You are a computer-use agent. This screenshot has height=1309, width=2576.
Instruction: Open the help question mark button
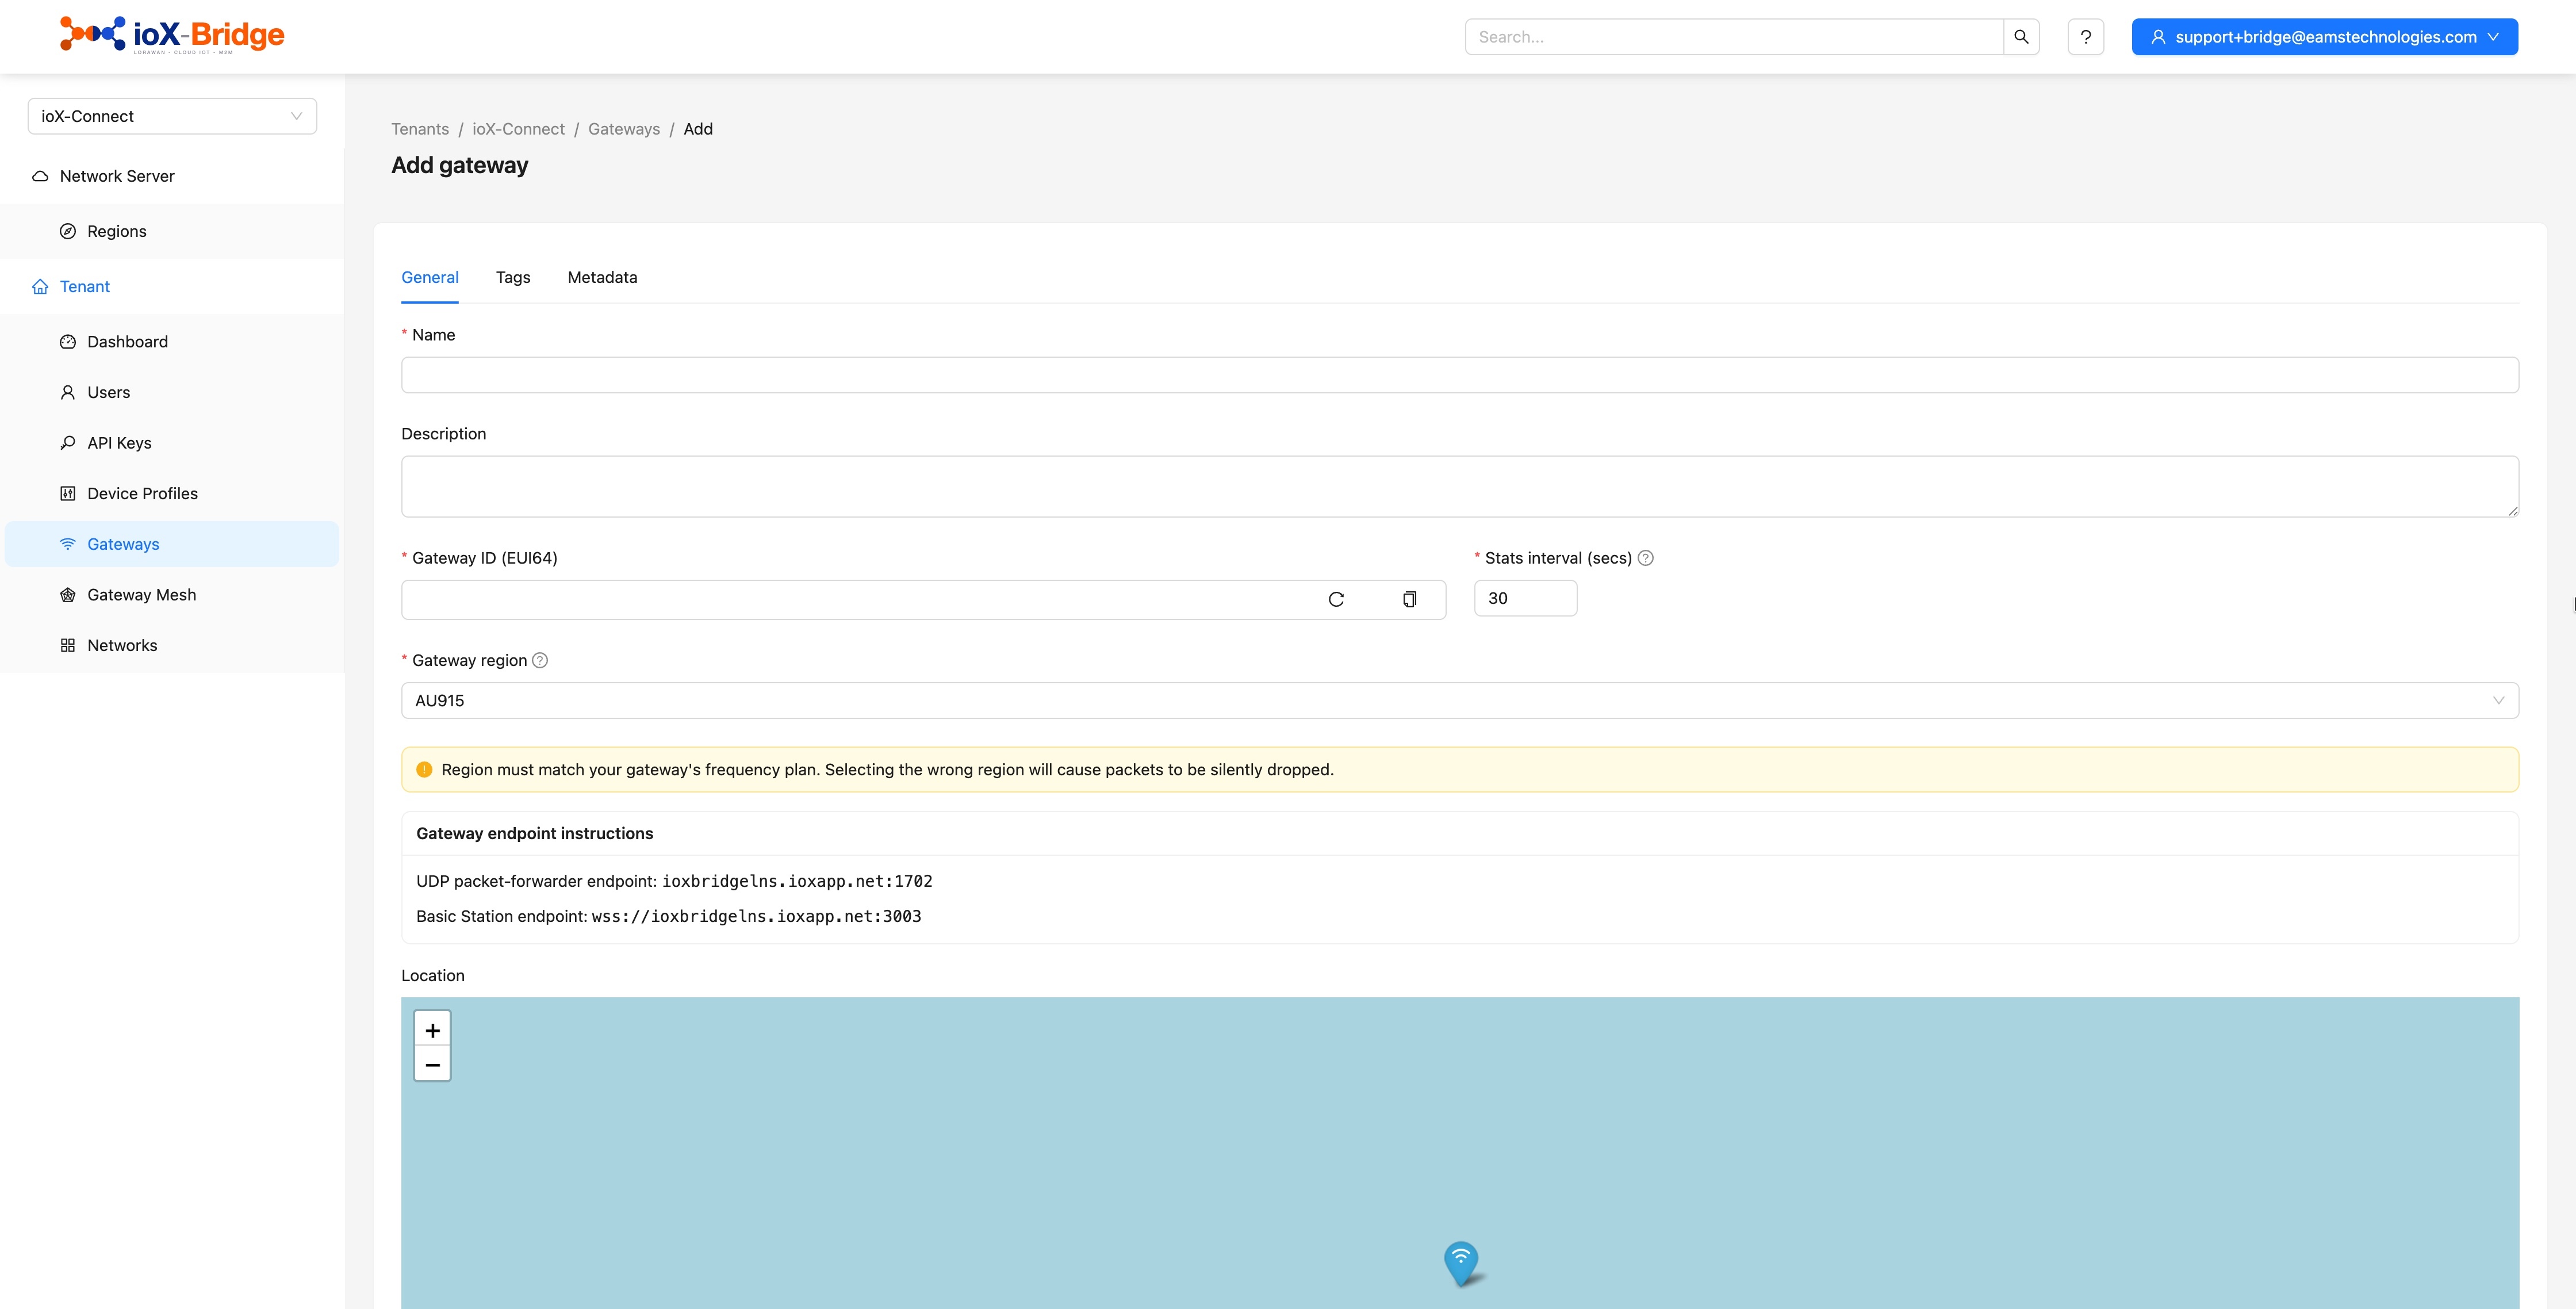coord(2086,37)
